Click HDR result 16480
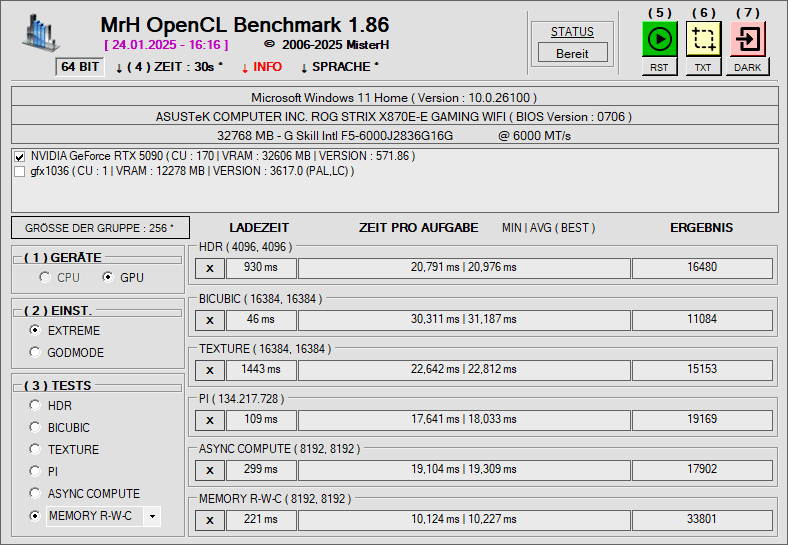Viewport: 788px width, 545px height. (702, 268)
